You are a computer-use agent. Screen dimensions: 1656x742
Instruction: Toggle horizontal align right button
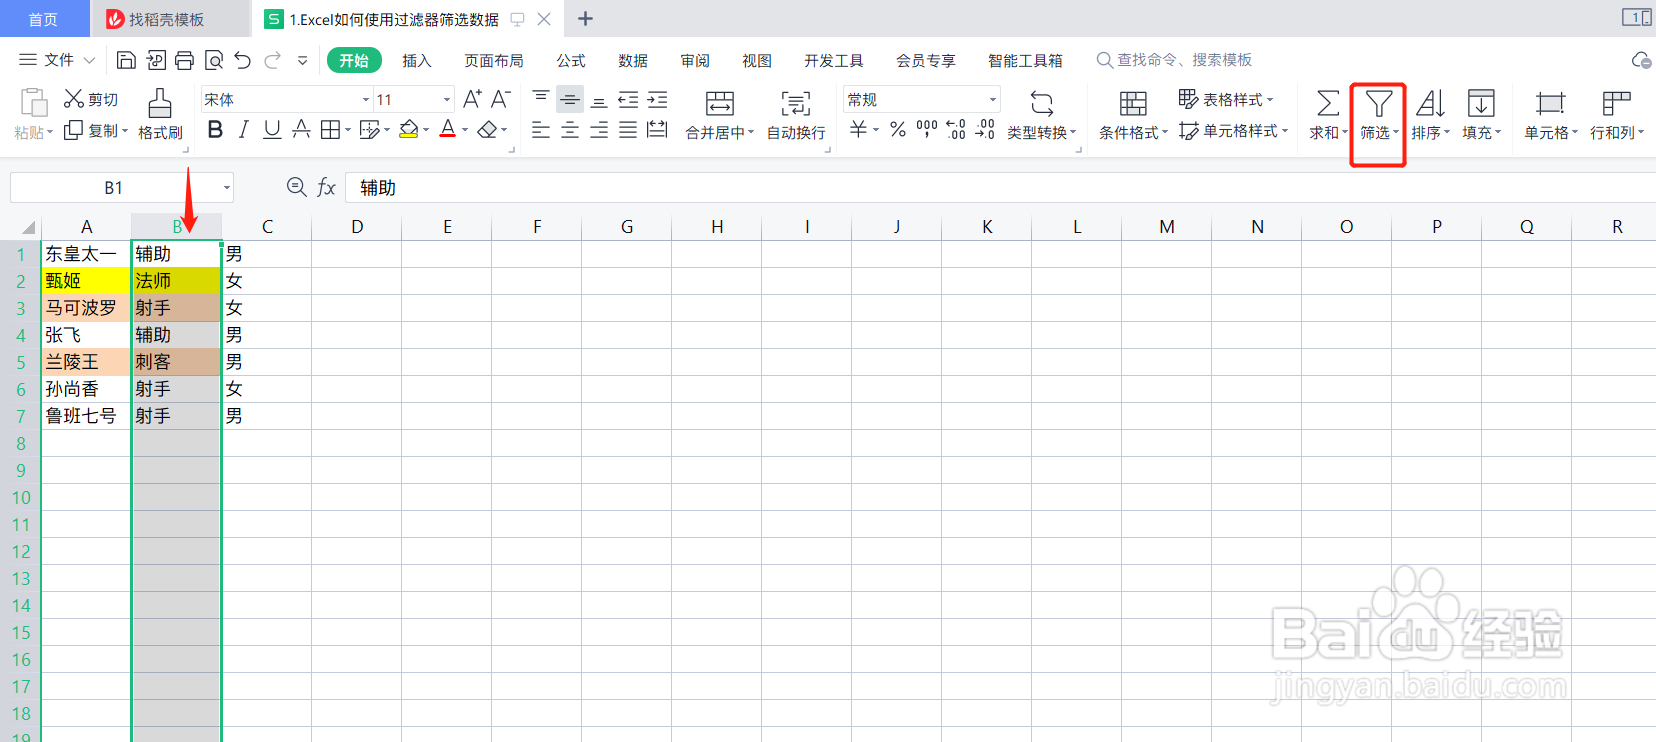599,130
